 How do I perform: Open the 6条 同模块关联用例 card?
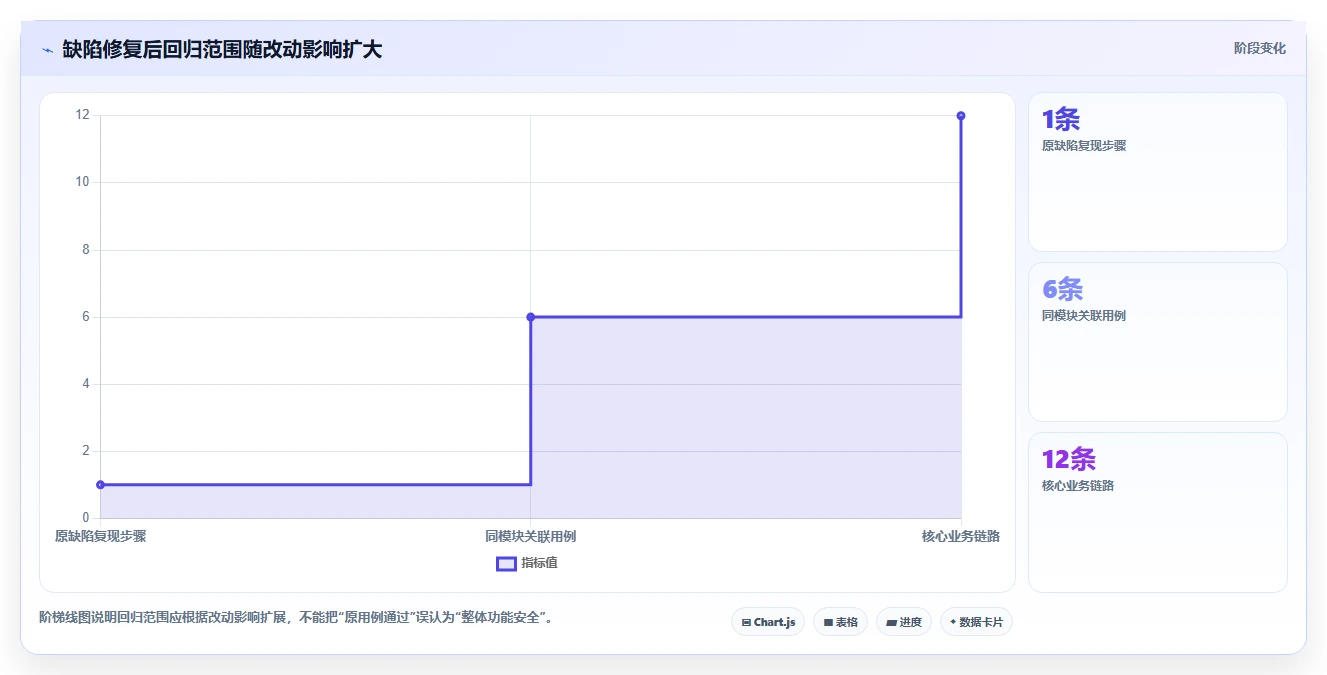pyautogui.click(x=1158, y=342)
